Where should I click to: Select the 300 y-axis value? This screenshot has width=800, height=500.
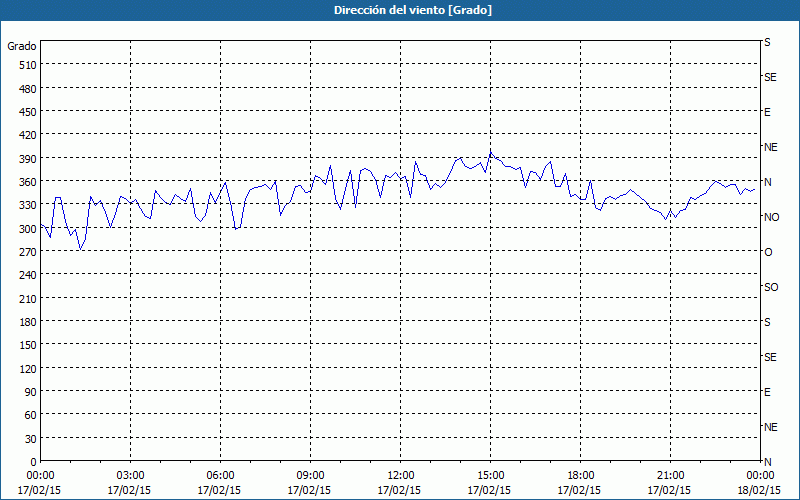point(28,229)
